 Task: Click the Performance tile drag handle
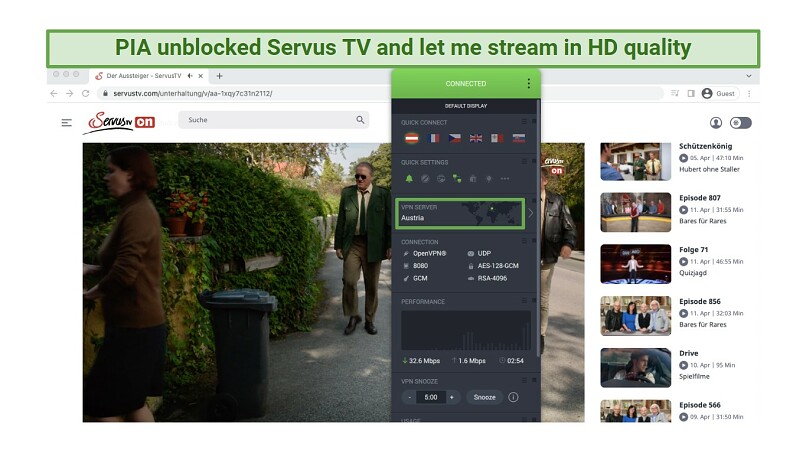[x=524, y=300]
